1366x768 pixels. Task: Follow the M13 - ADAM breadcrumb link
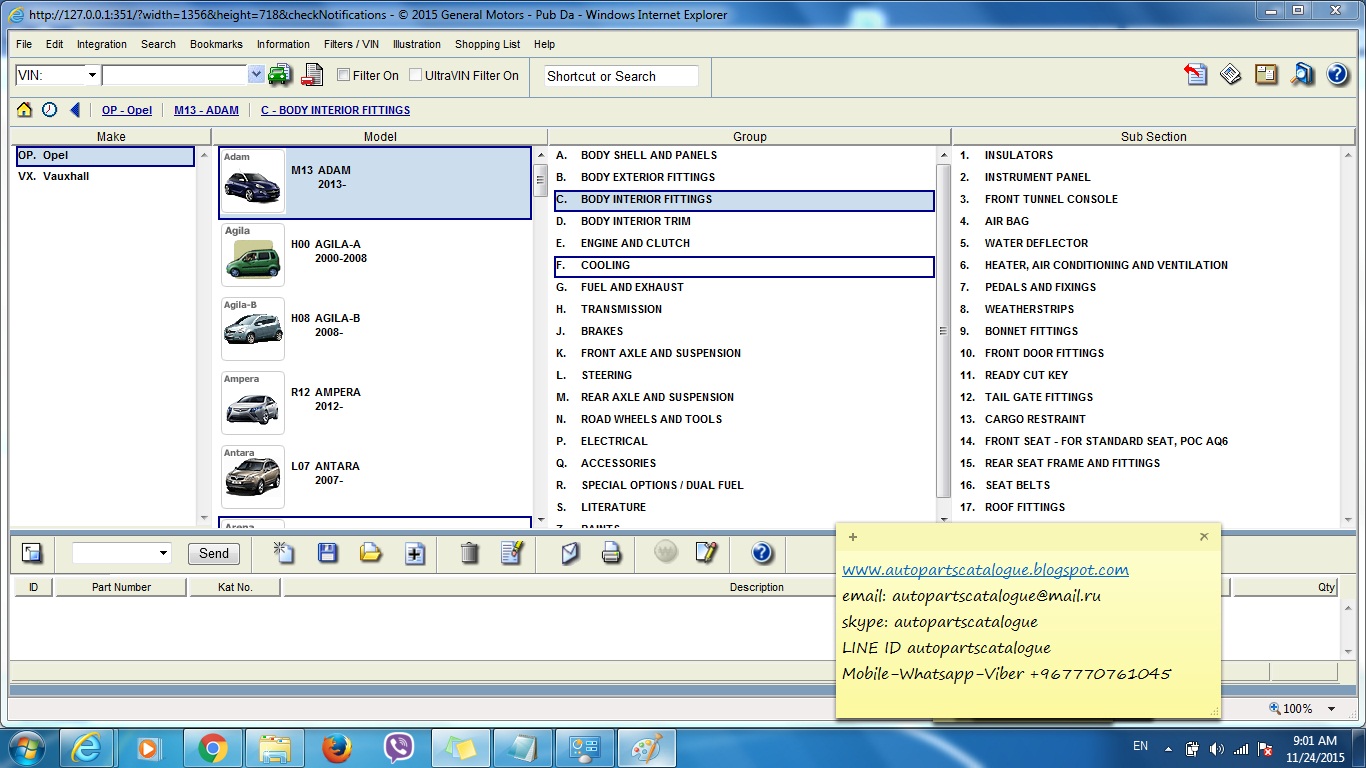coord(206,110)
